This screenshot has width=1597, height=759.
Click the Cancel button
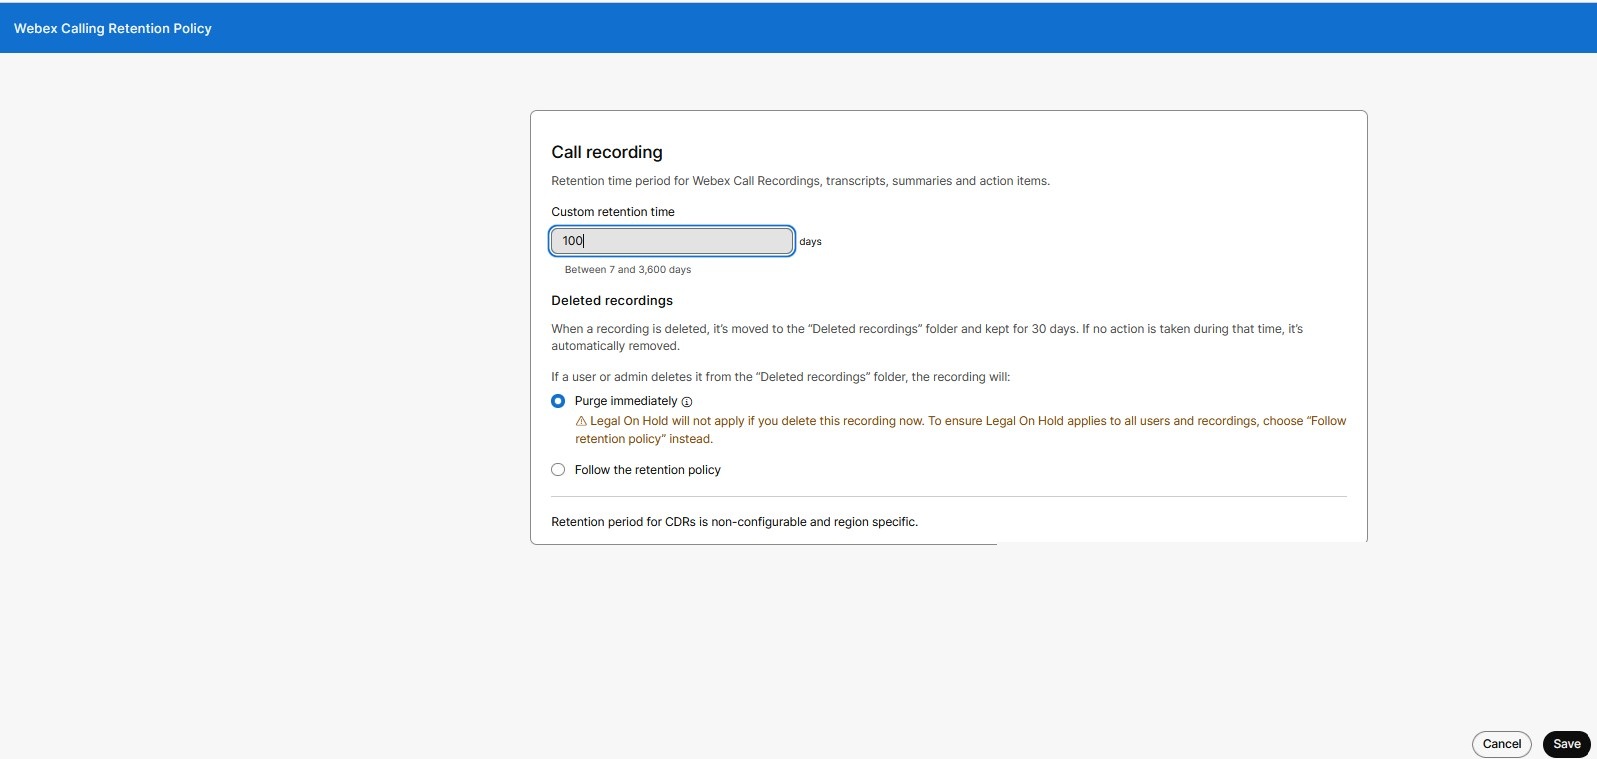(x=1502, y=744)
